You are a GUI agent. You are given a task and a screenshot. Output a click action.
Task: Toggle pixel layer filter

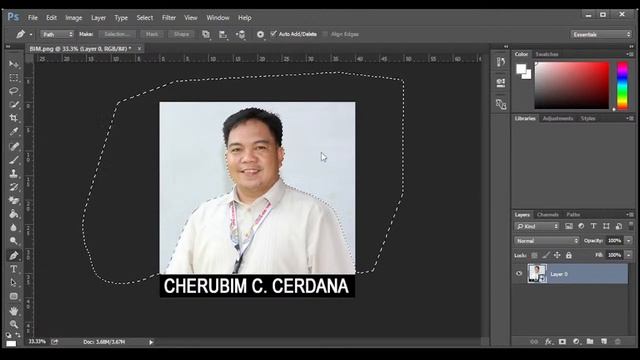click(569, 226)
